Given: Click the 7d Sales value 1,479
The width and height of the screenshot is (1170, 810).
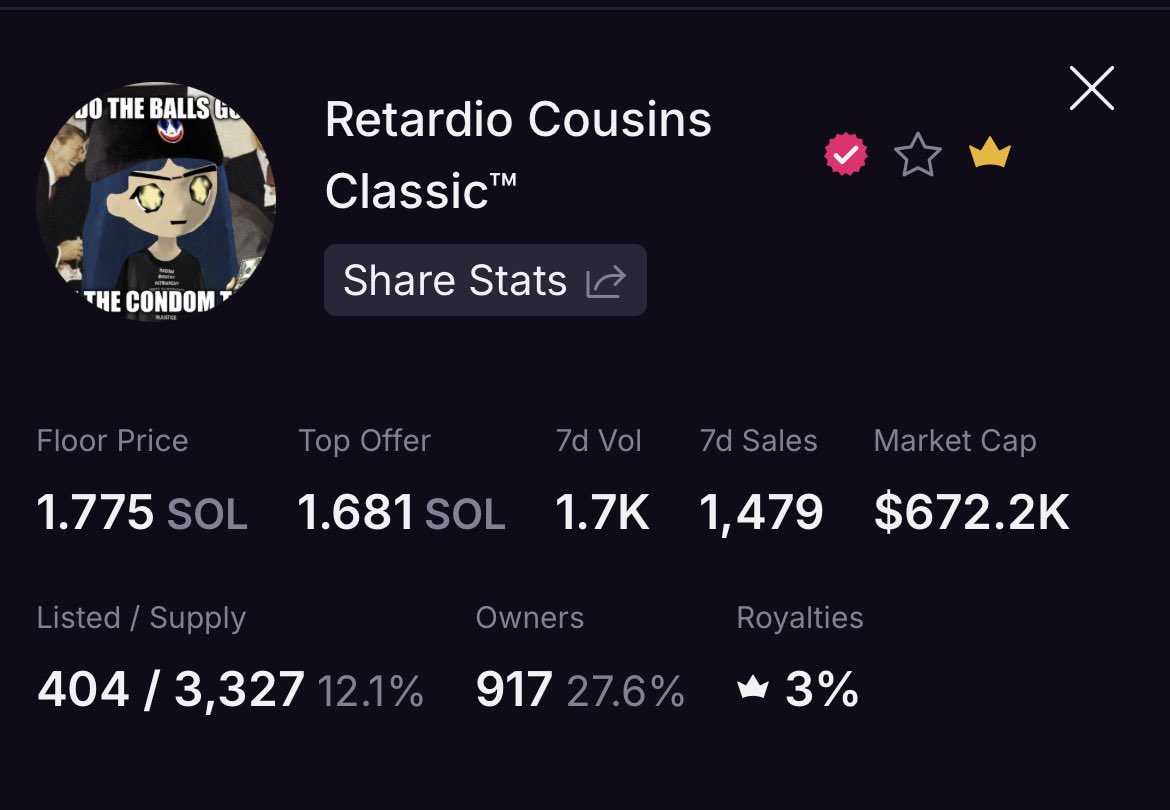Looking at the screenshot, I should (x=761, y=514).
